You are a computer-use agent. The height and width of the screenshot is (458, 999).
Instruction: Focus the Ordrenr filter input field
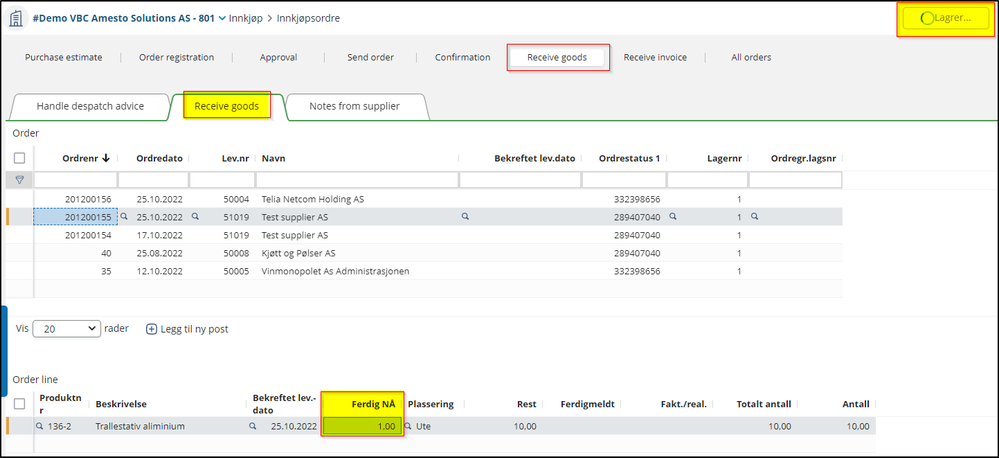tap(76, 180)
